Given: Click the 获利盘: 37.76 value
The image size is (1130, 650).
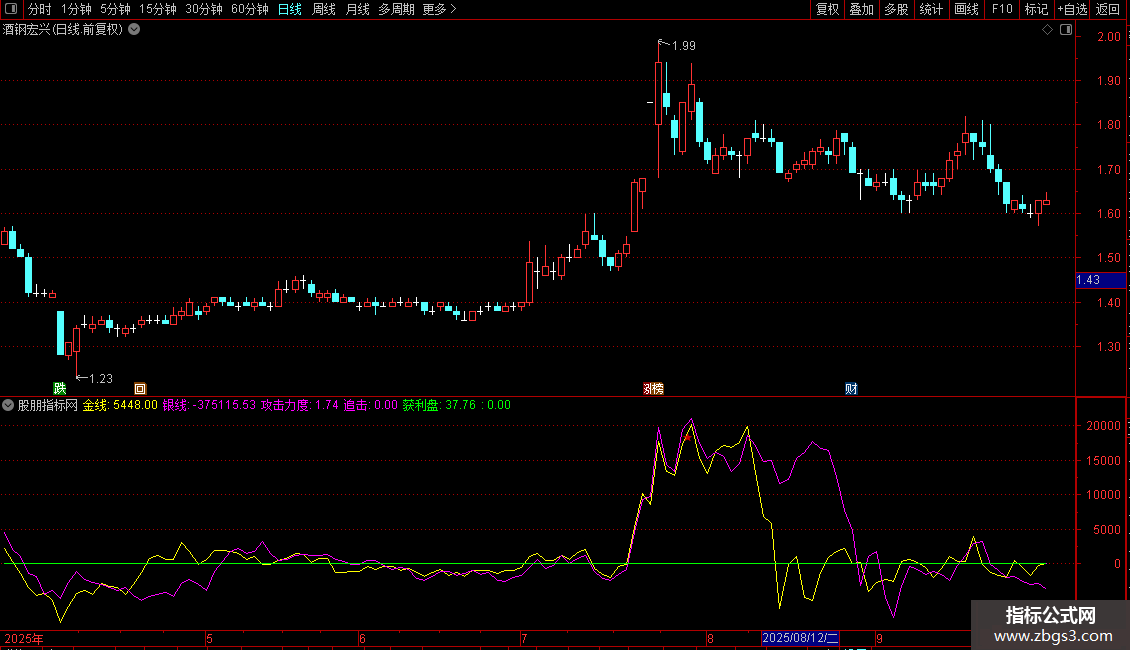Looking at the screenshot, I should pyautogui.click(x=439, y=405).
